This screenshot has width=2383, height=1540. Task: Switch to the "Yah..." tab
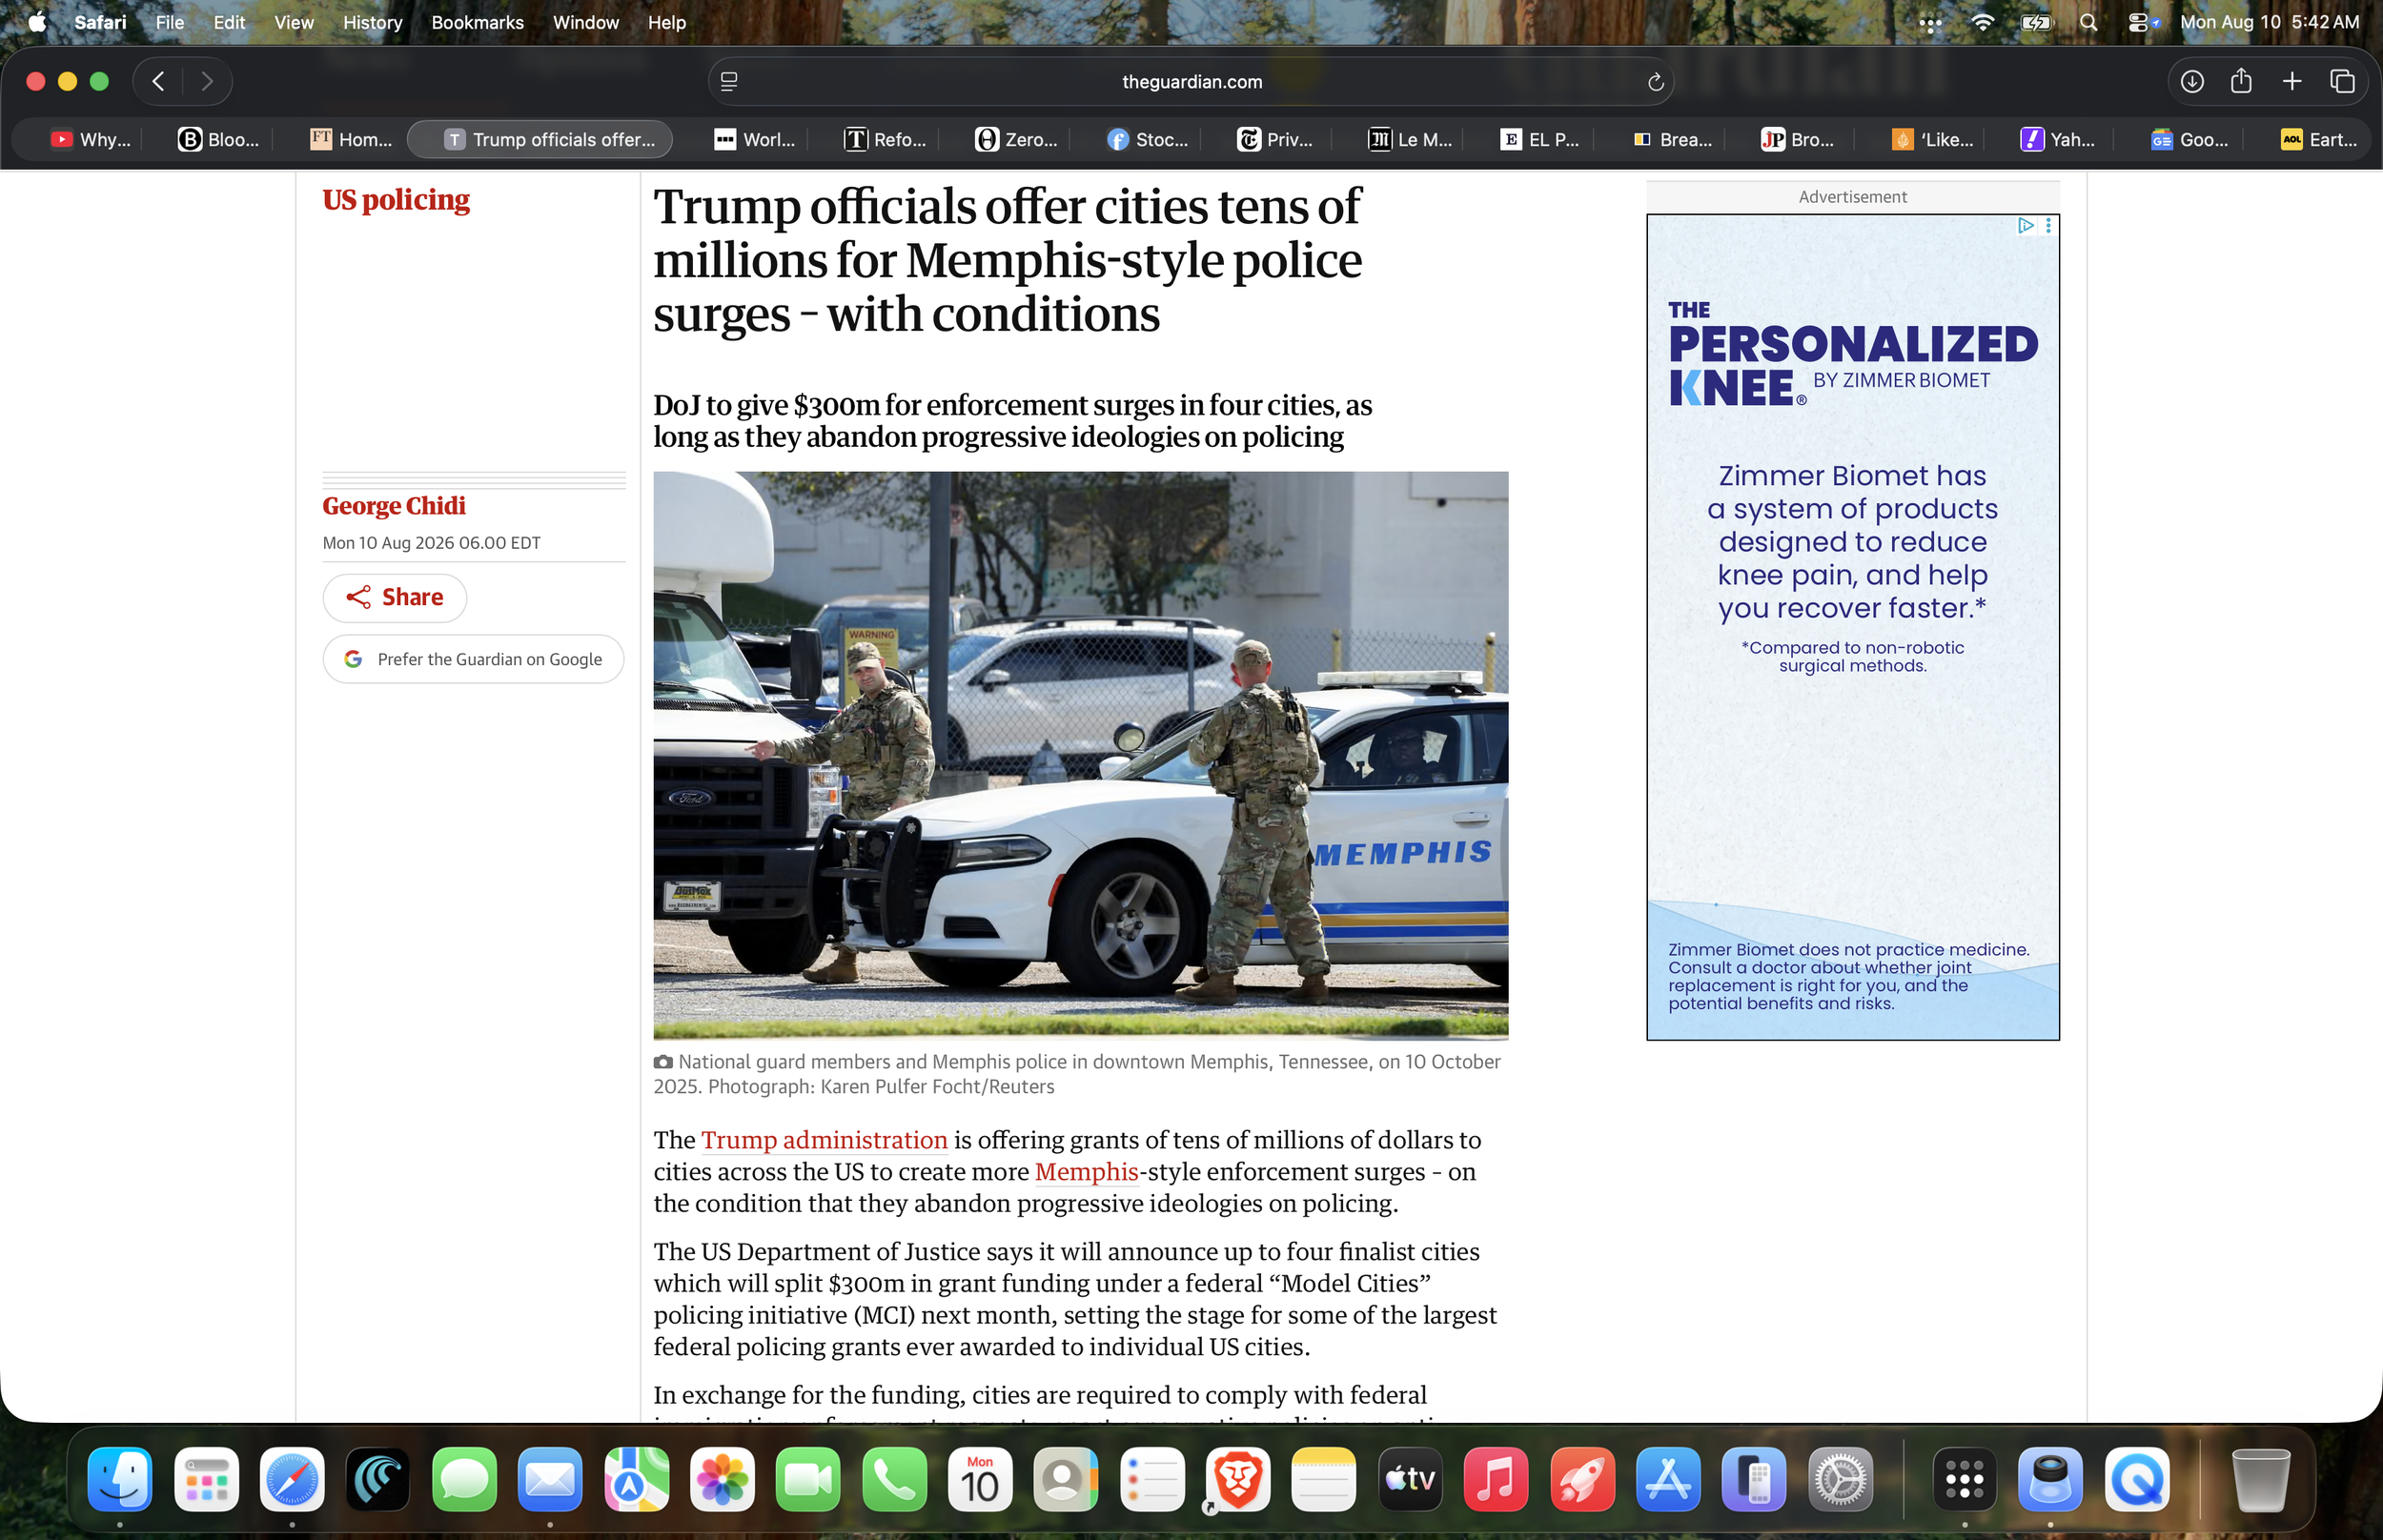2057,140
